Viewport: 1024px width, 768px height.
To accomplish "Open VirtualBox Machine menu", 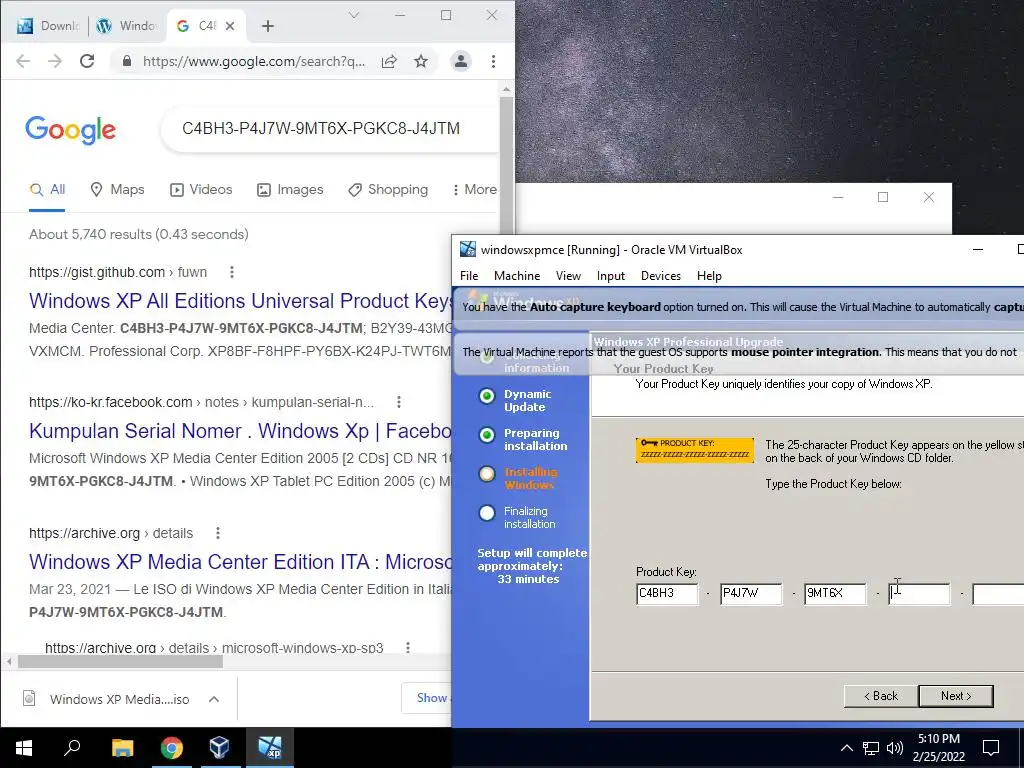I will (517, 276).
